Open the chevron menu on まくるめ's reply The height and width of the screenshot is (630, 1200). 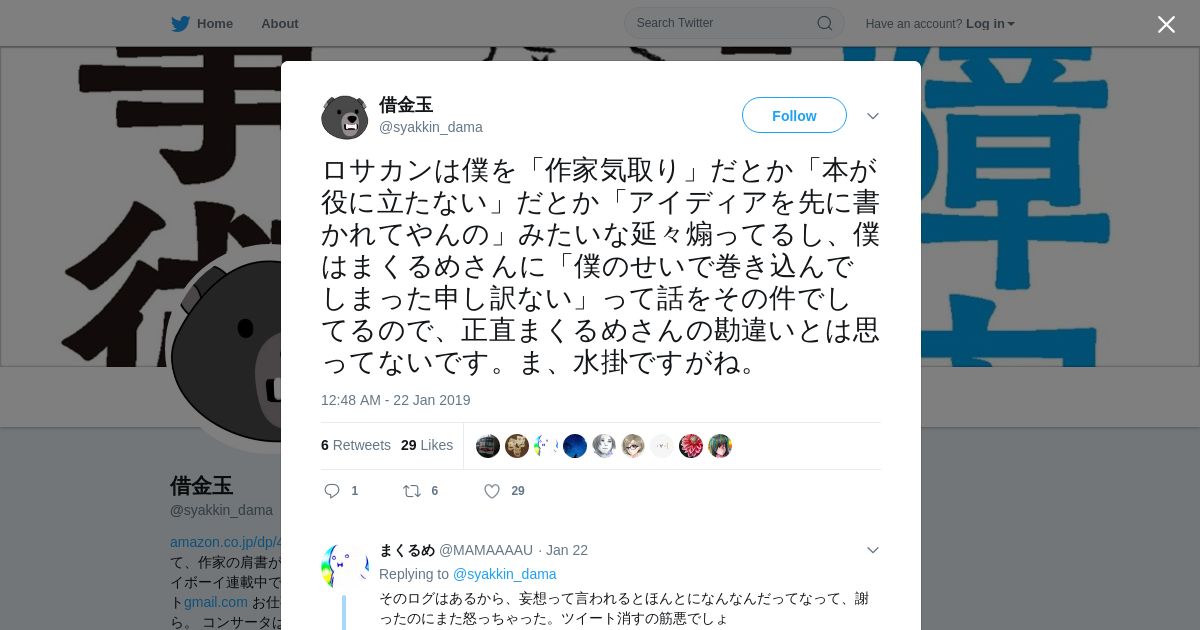click(873, 550)
